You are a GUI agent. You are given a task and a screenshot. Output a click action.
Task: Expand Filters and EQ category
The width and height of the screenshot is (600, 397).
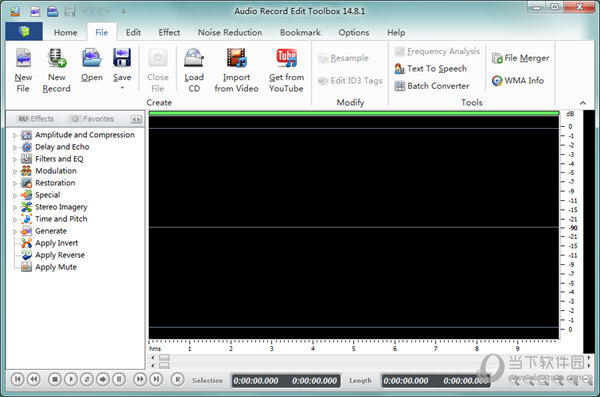coord(15,160)
